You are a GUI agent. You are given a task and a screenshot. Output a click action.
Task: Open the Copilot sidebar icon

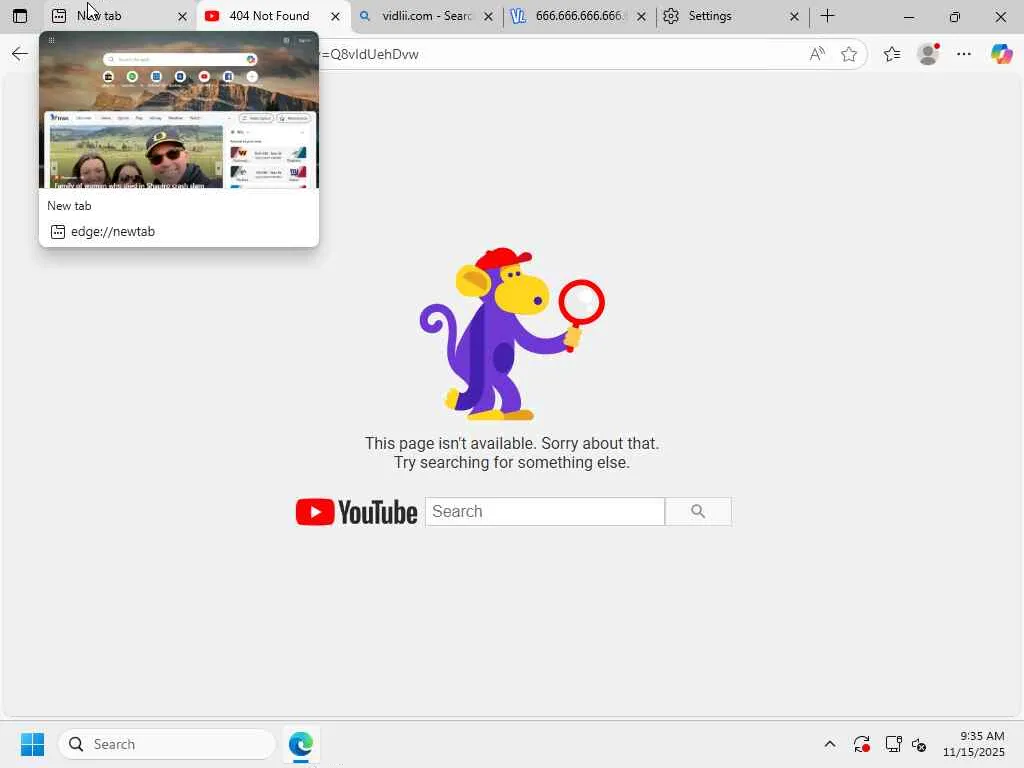(x=1001, y=54)
